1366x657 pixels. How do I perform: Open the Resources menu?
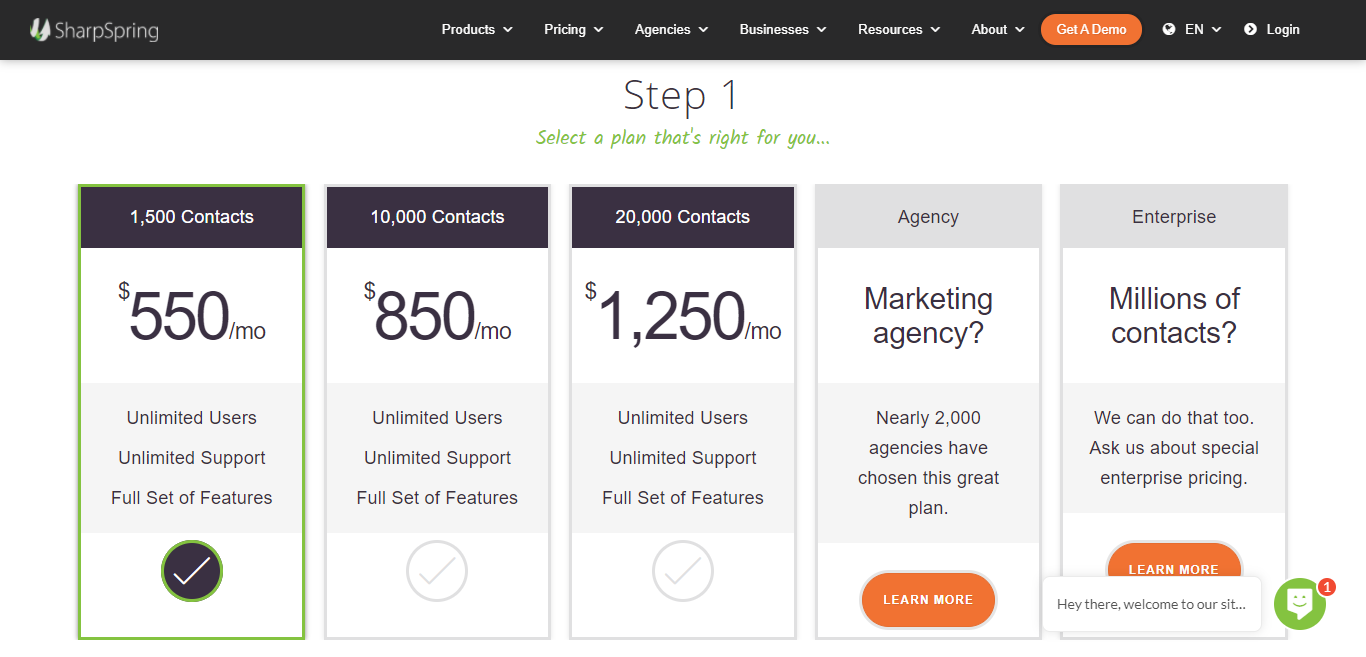(899, 30)
